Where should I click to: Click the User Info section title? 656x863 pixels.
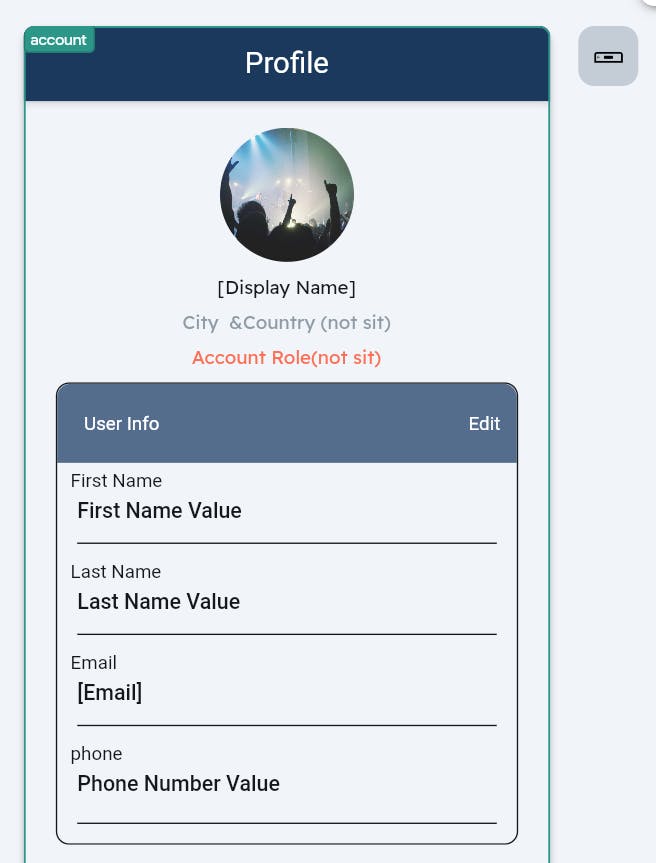(122, 423)
